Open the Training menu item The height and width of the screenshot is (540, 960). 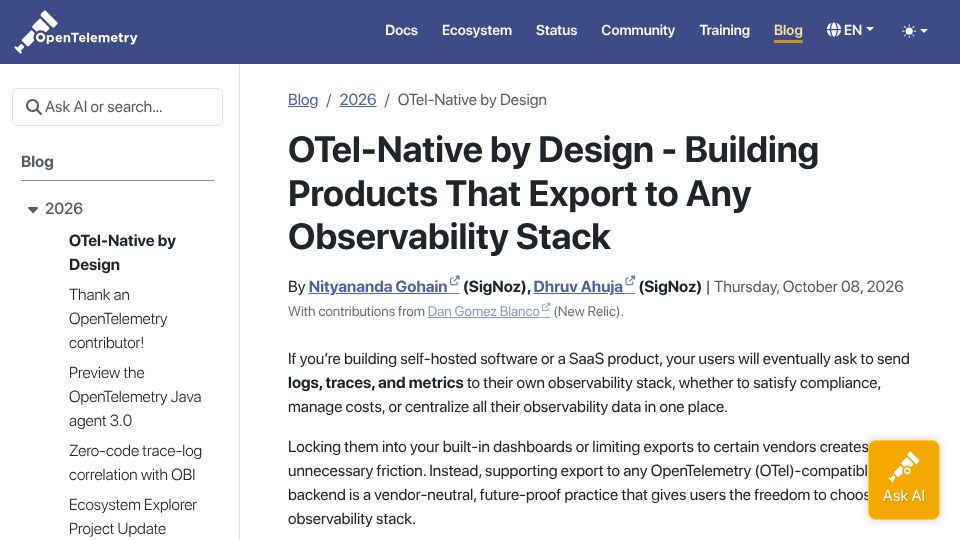[724, 30]
